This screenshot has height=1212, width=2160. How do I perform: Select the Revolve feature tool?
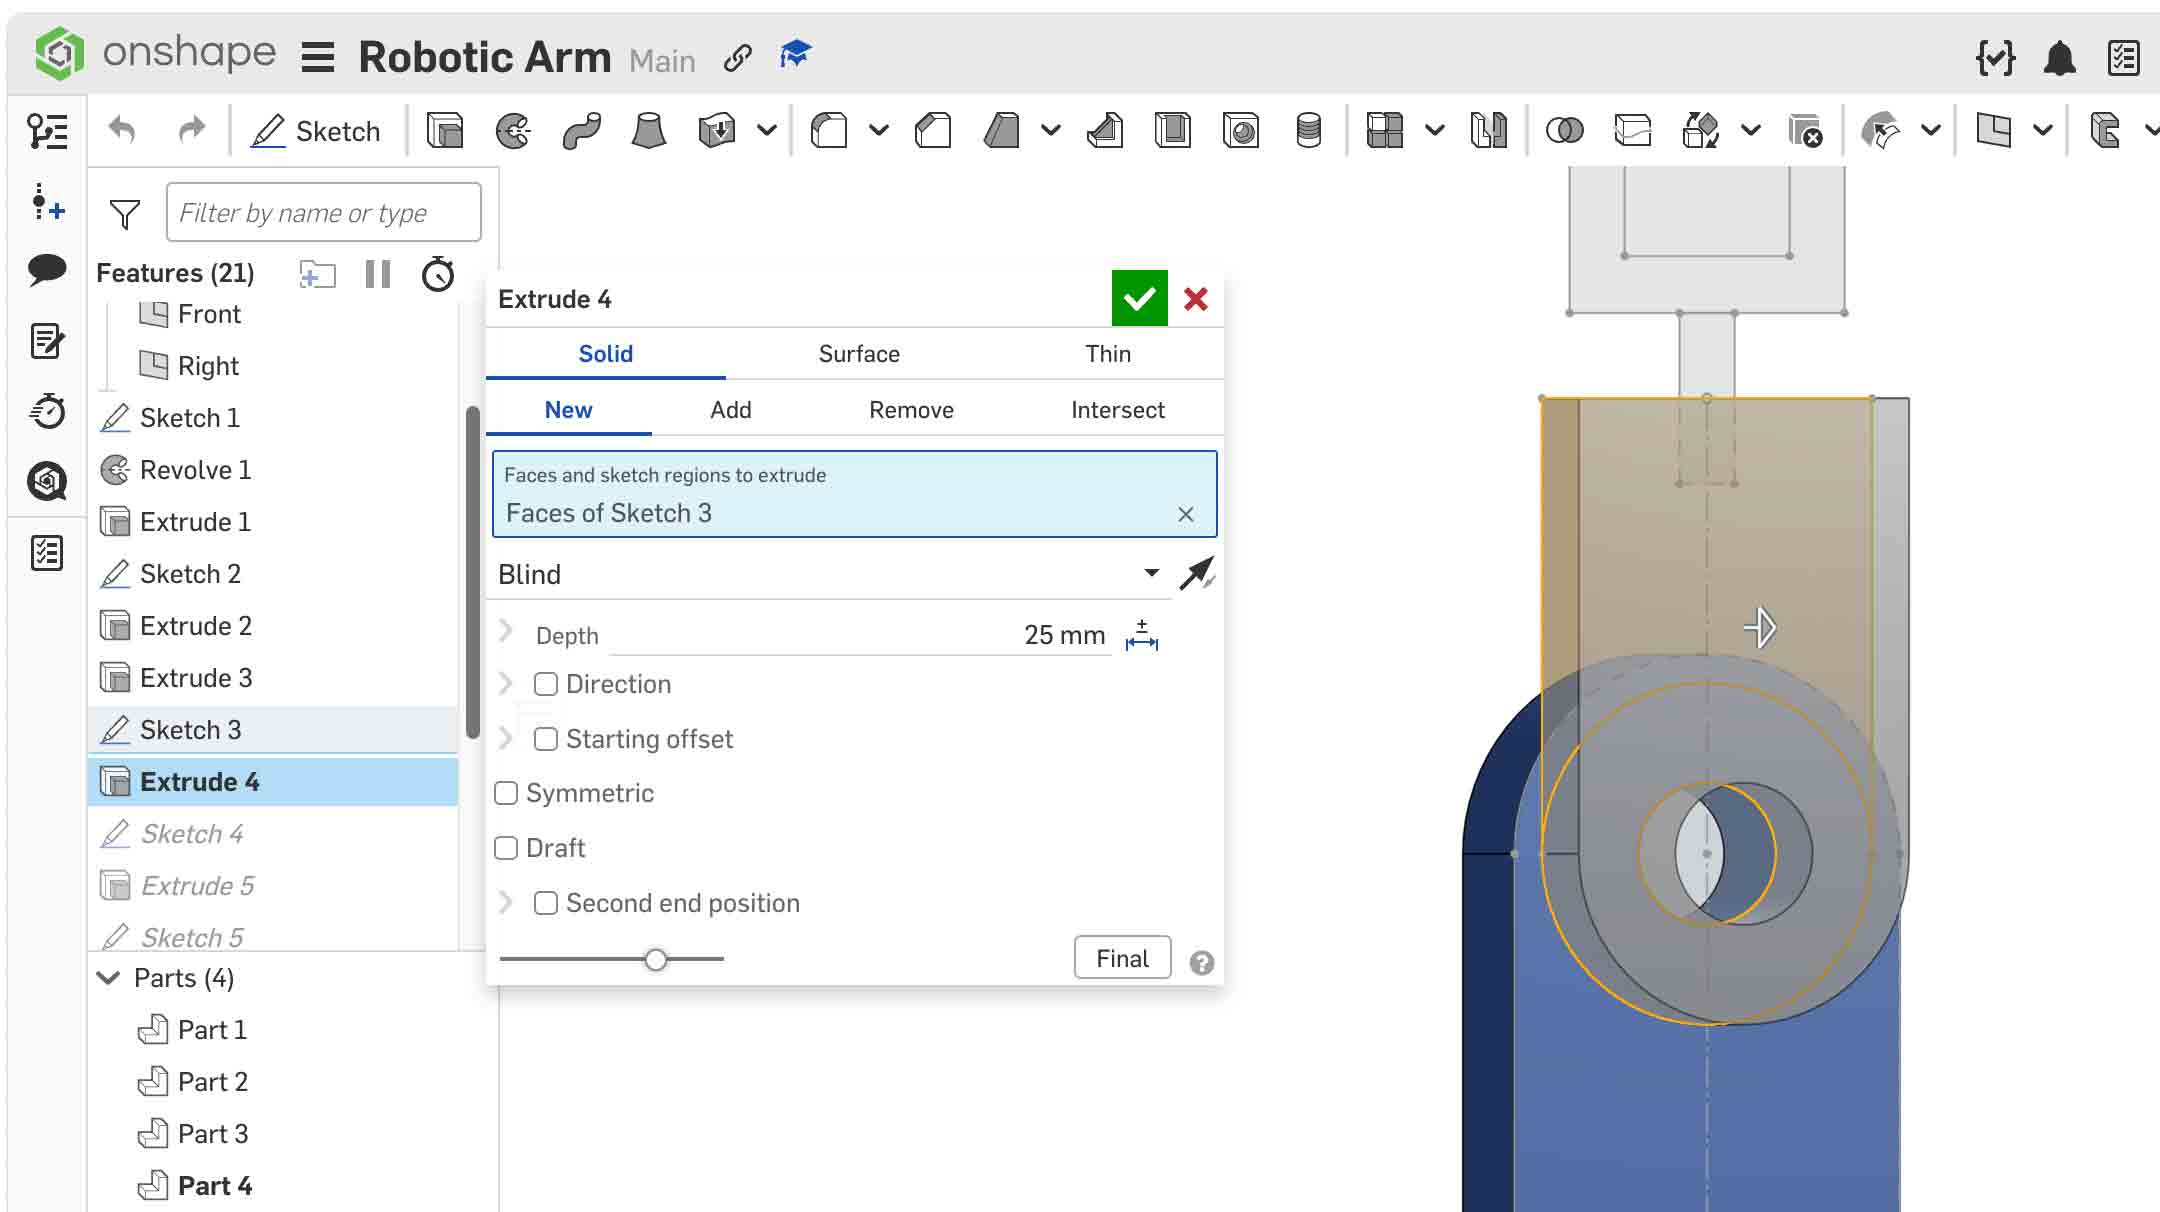[x=513, y=130]
